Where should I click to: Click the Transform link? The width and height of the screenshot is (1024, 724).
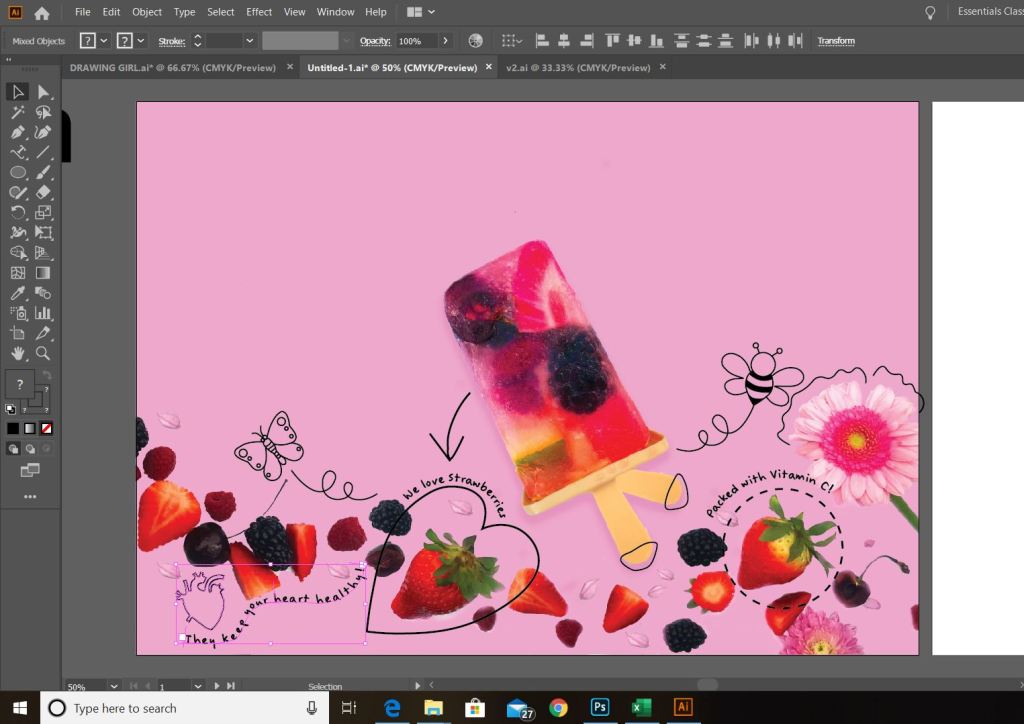click(836, 41)
